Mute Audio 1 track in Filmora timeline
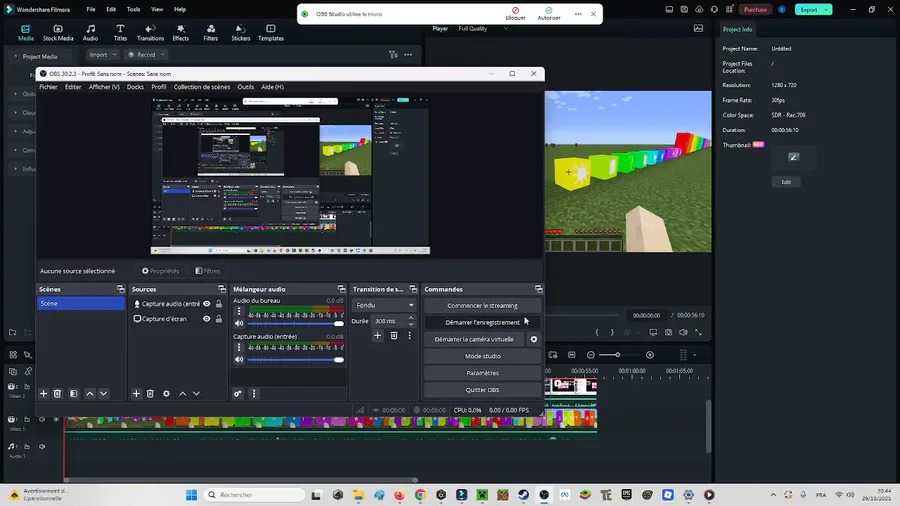The image size is (900, 506). tap(42, 446)
